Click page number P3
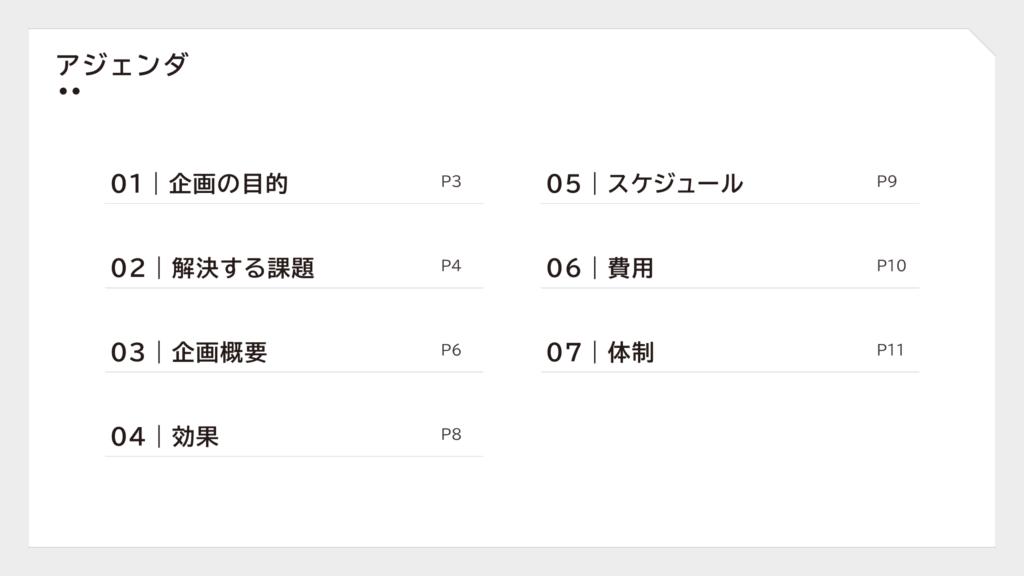1024x576 pixels. click(451, 181)
